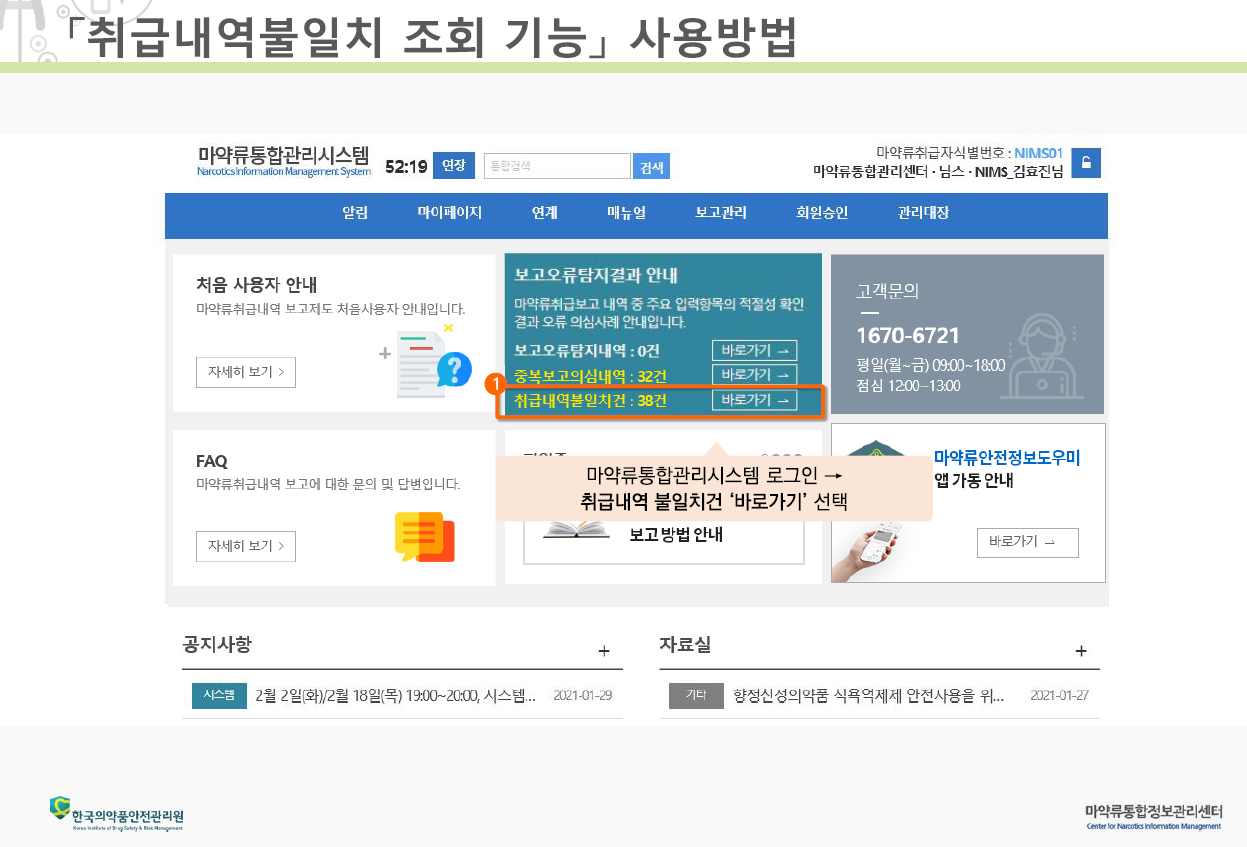The width and height of the screenshot is (1247, 847).
Task: Open the 알림 menu
Action: (355, 213)
